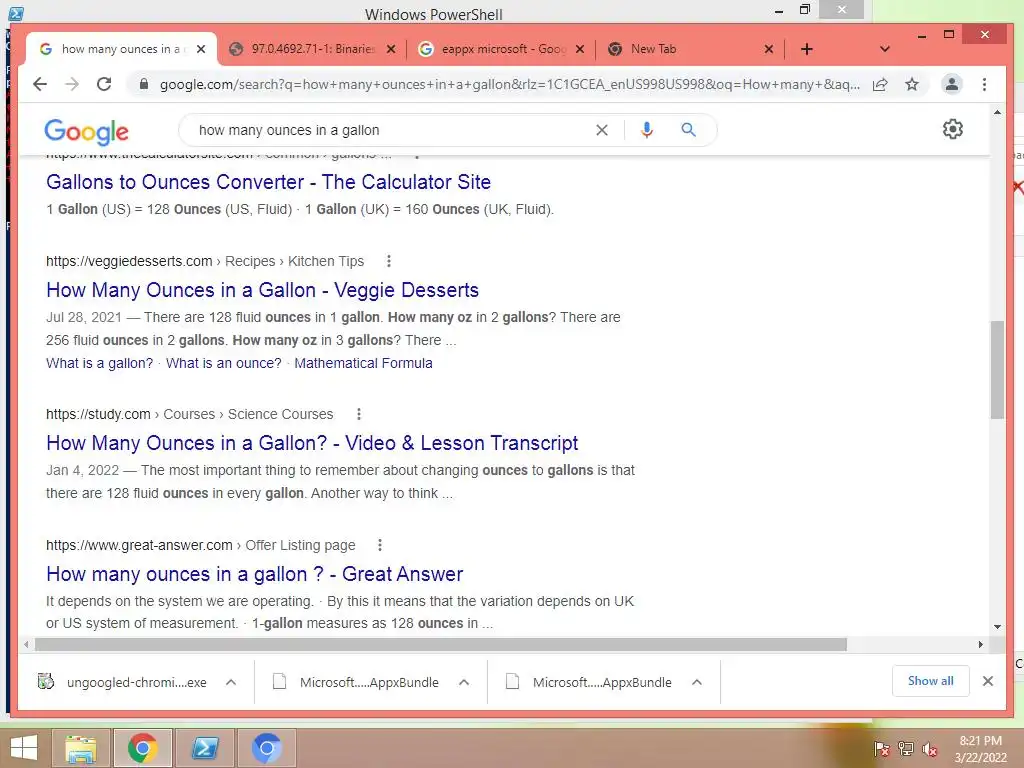Screen dimensions: 1024x768
Task: Click the vertical scrollbar thumb
Action: click(997, 370)
